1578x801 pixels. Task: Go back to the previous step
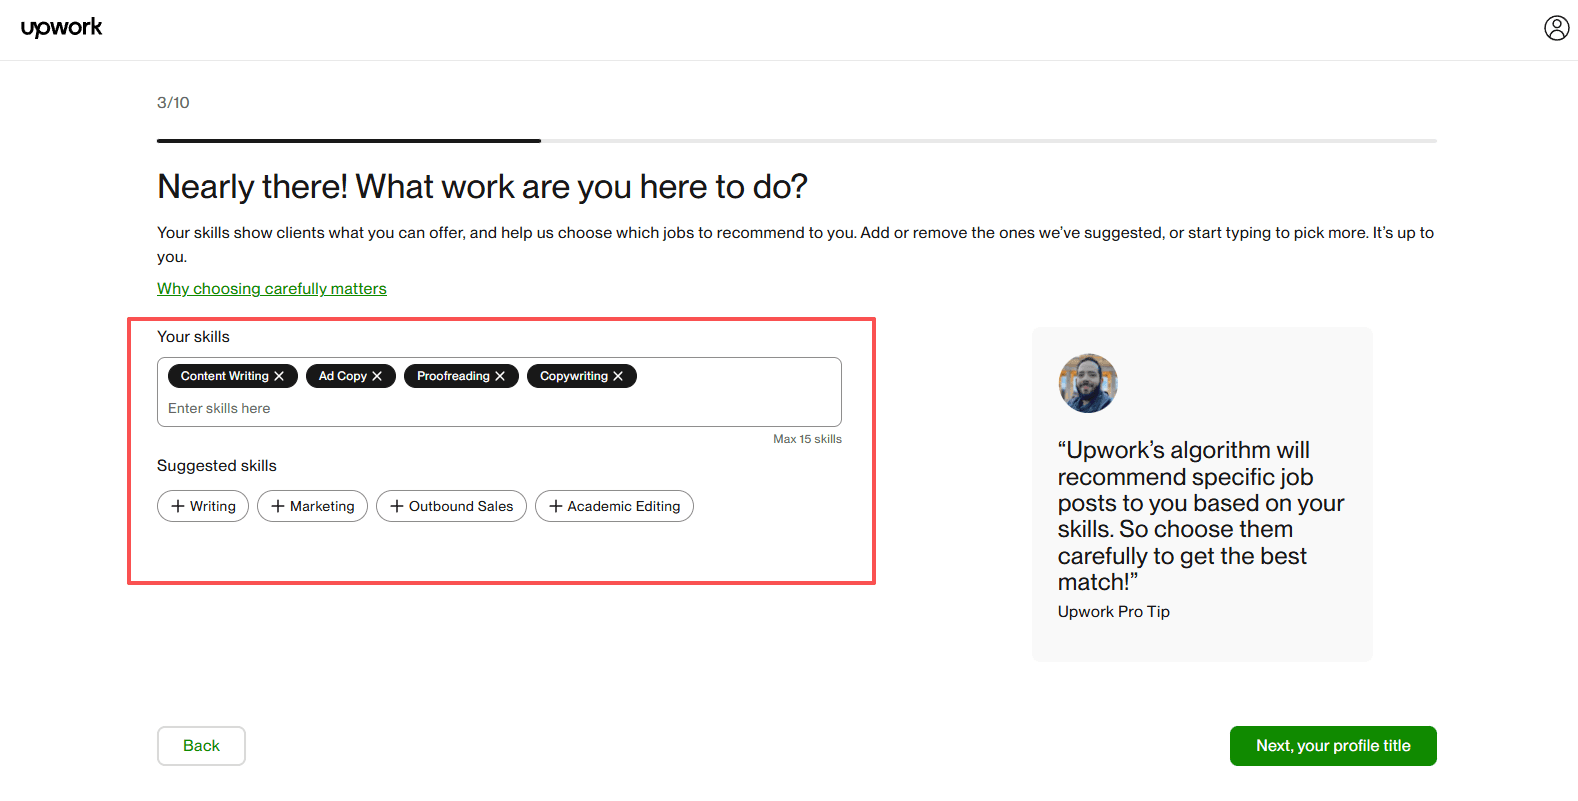tap(201, 746)
